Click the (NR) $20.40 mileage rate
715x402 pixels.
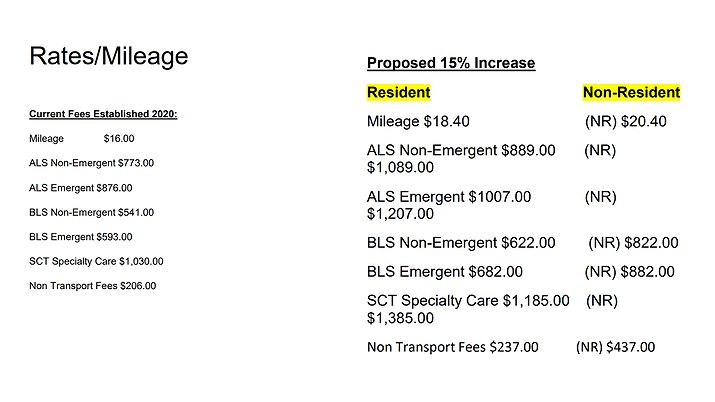625,122
